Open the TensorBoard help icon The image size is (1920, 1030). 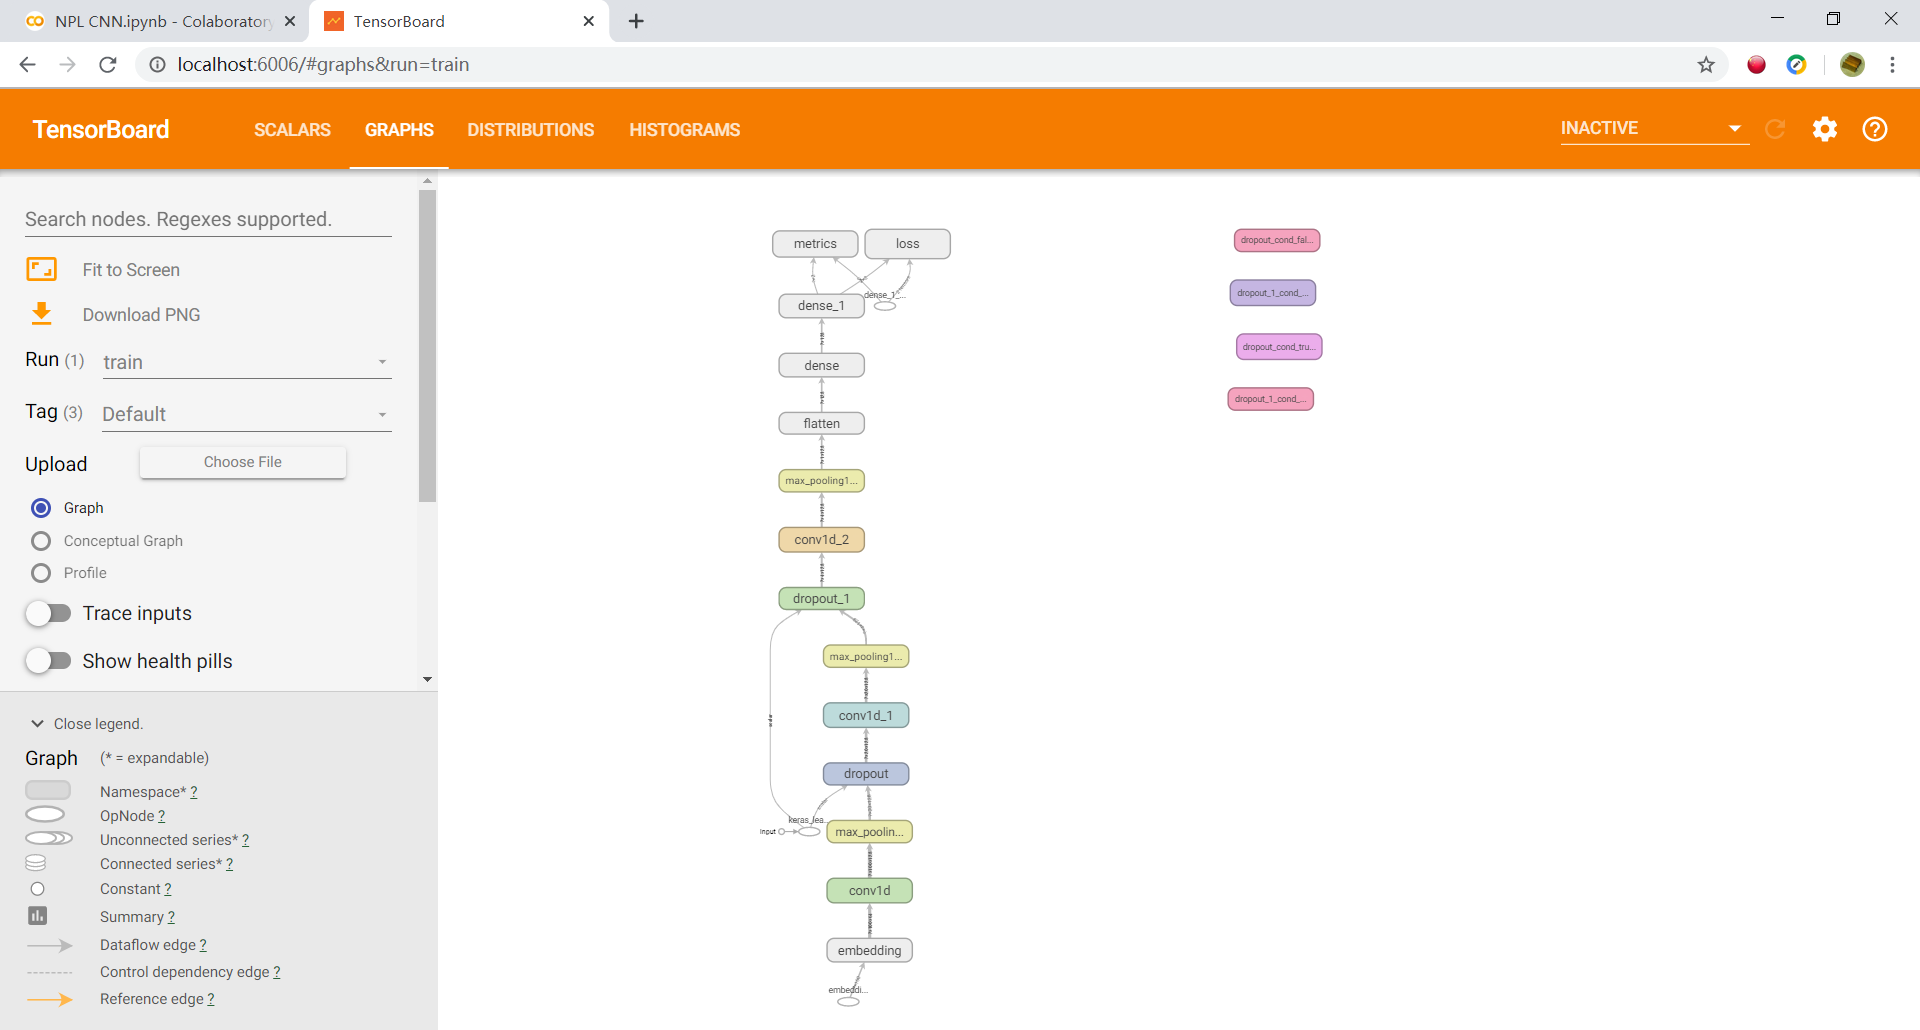[1875, 130]
